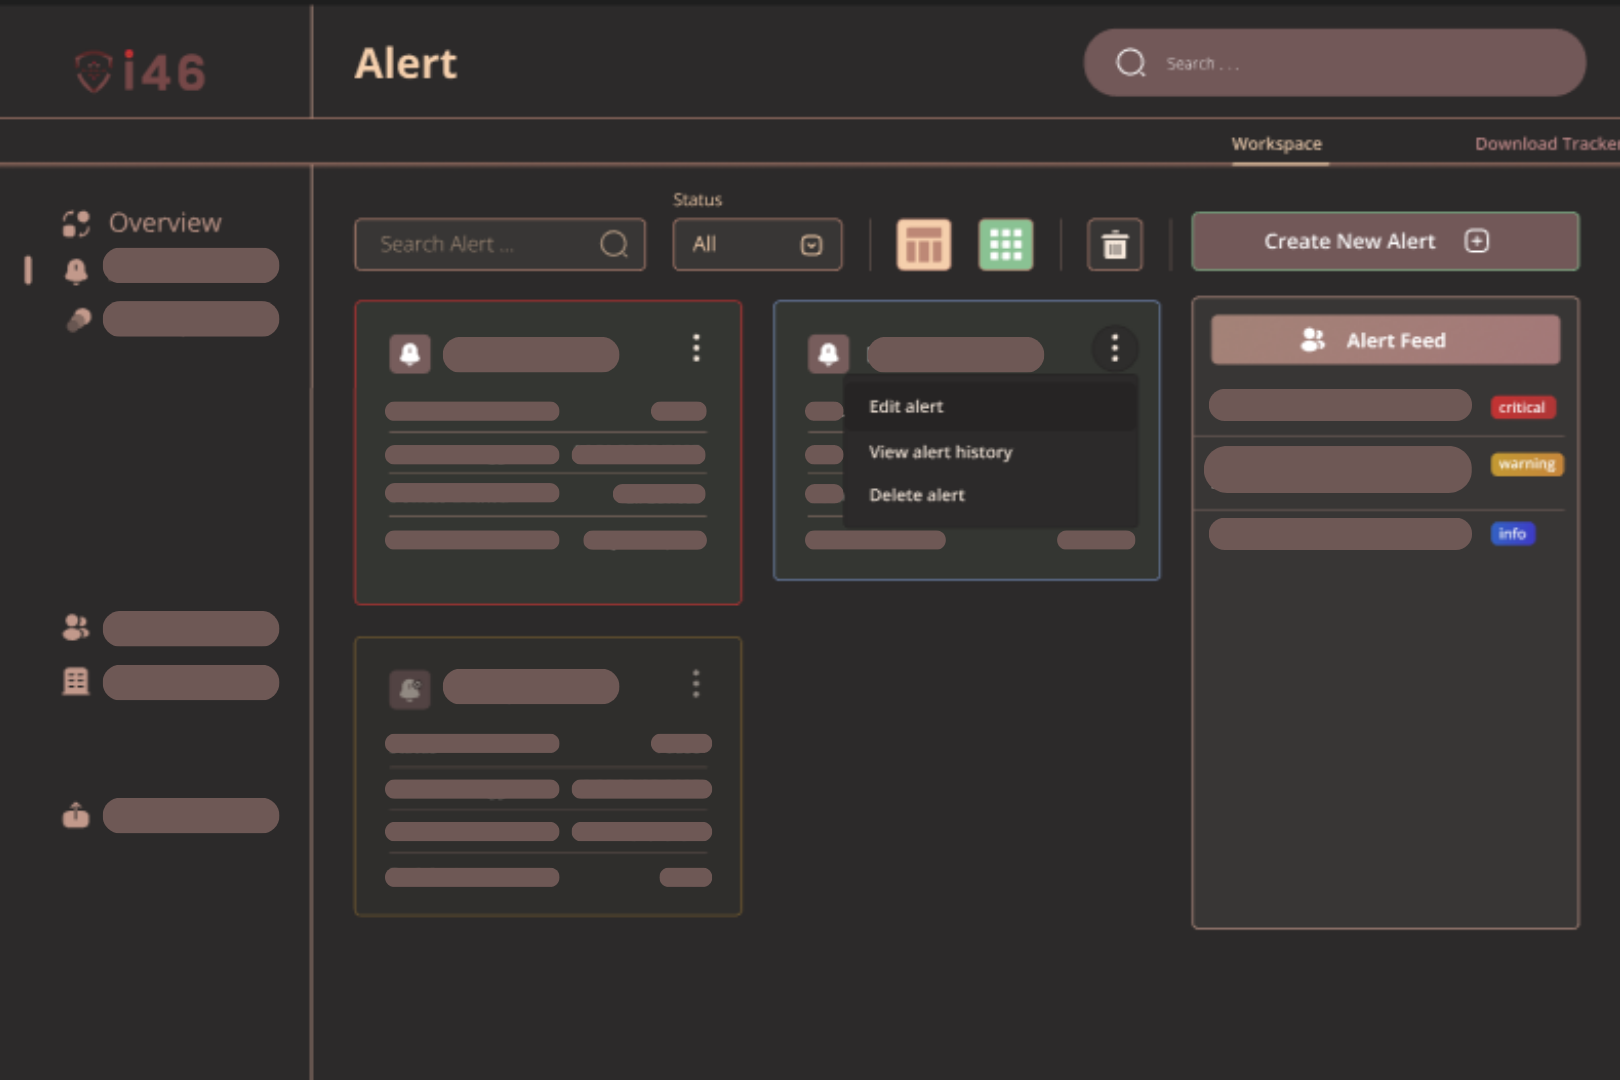
Task: Click the dropdown chevron in Status box
Action: pos(812,245)
